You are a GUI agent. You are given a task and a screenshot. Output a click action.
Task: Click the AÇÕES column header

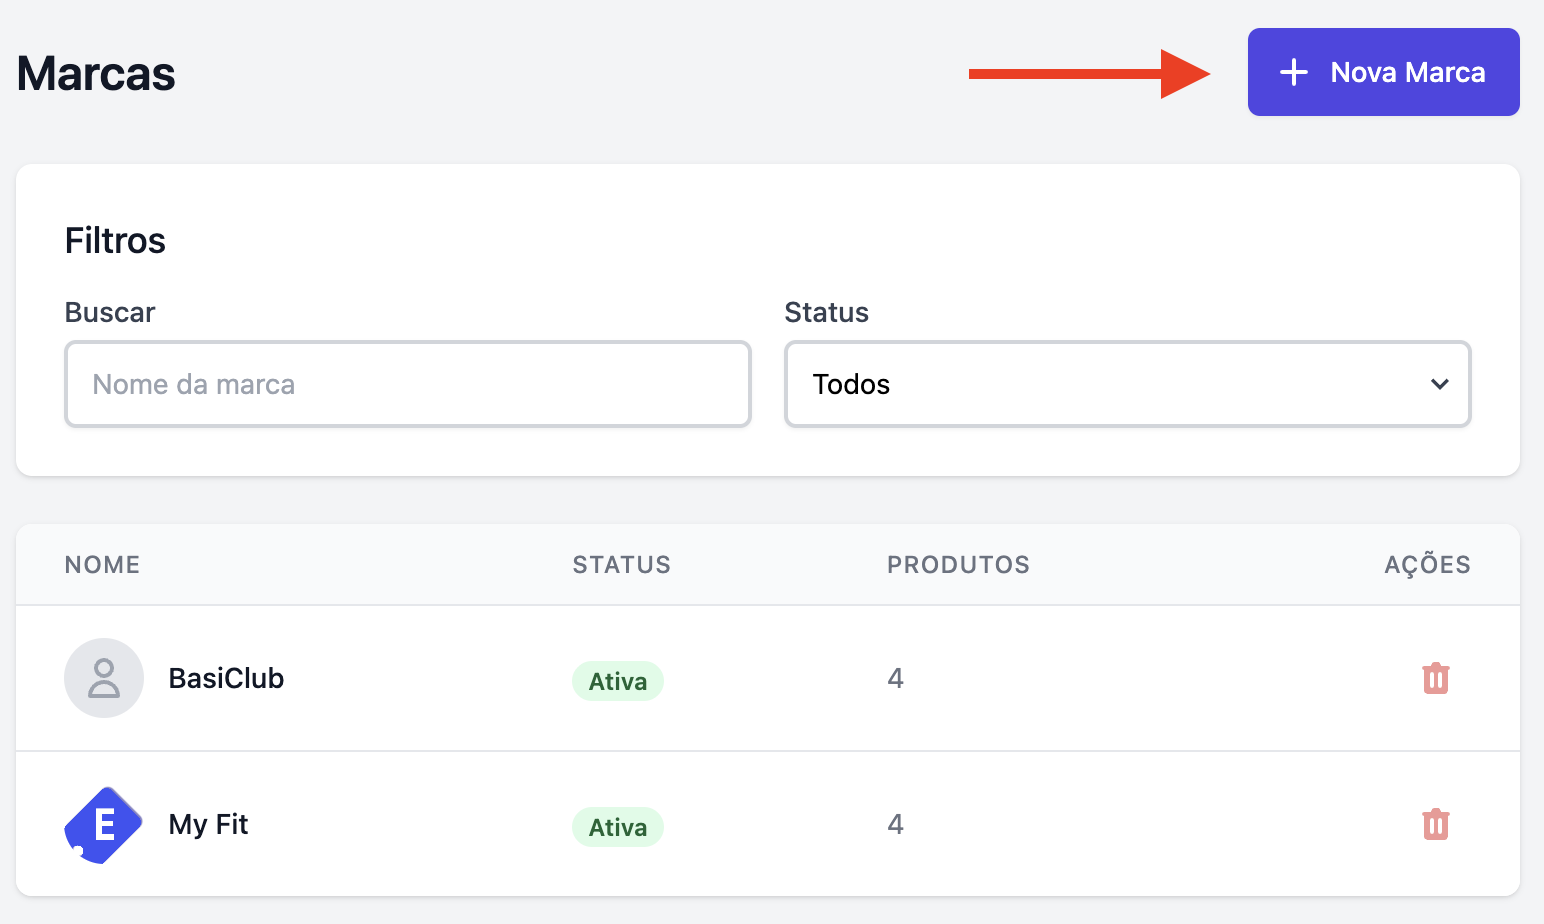coord(1426,565)
